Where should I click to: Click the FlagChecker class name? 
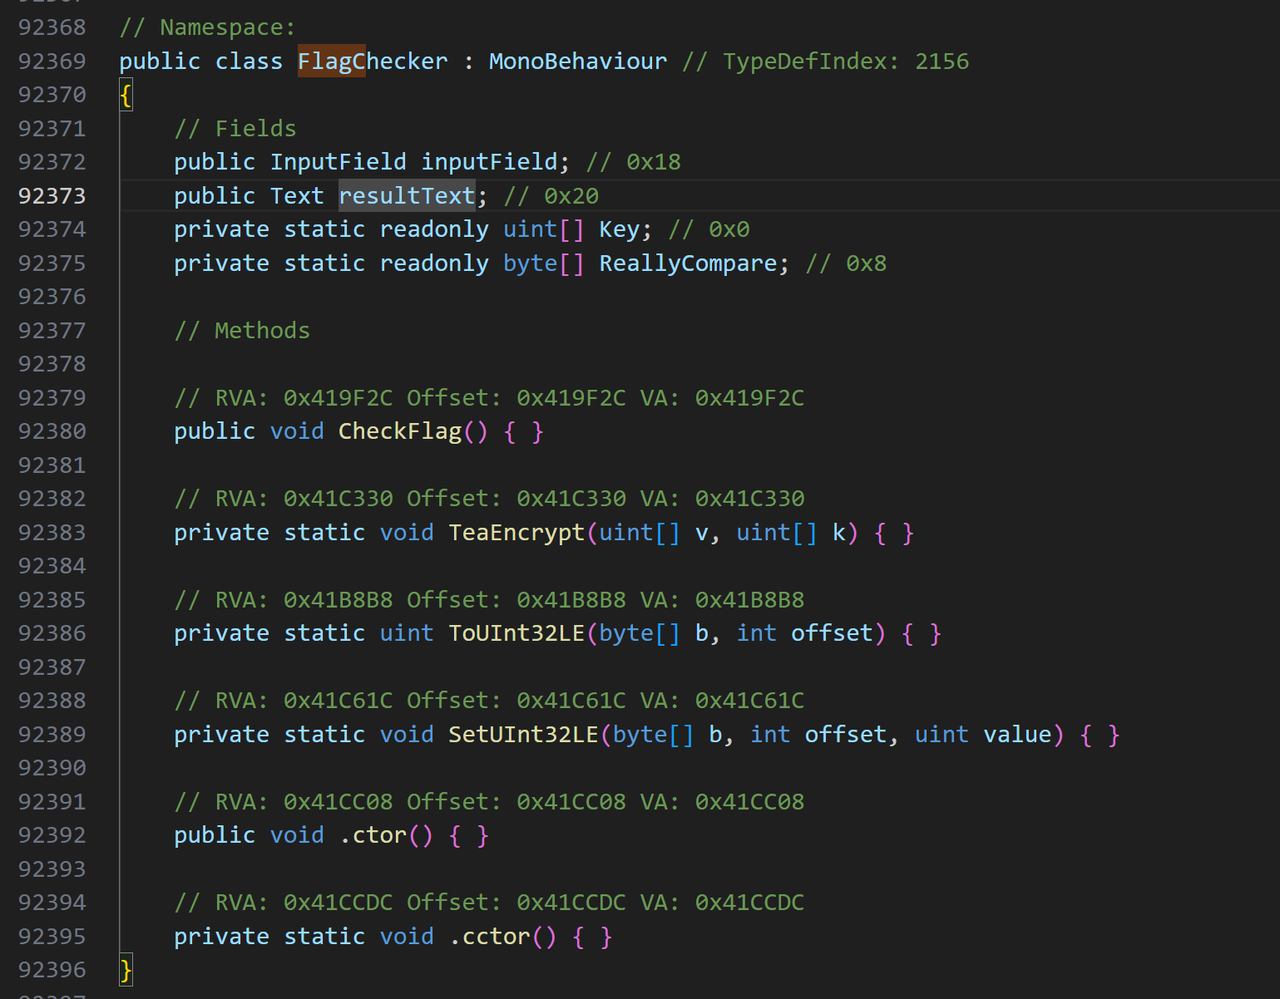click(x=372, y=62)
